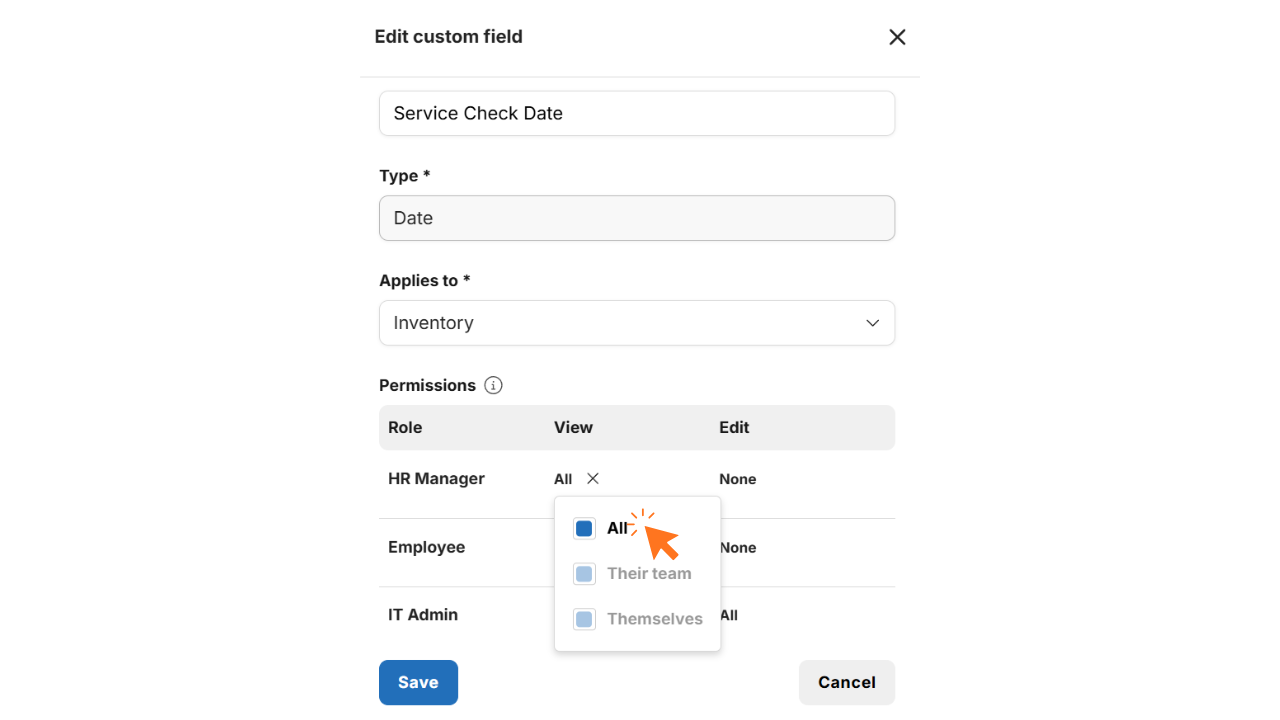
Task: Clear HR Manager View selection with X
Action: 593,479
